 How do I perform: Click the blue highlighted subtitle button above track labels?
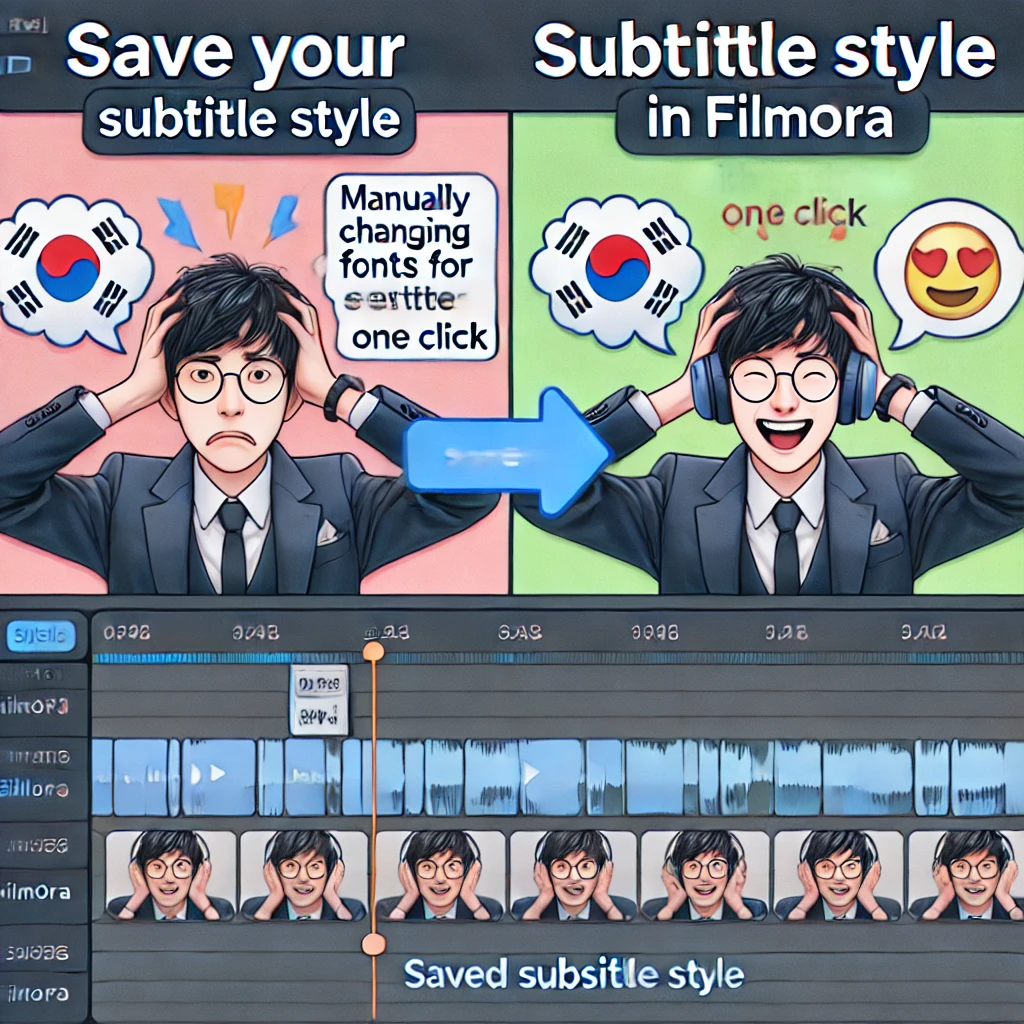[40, 636]
